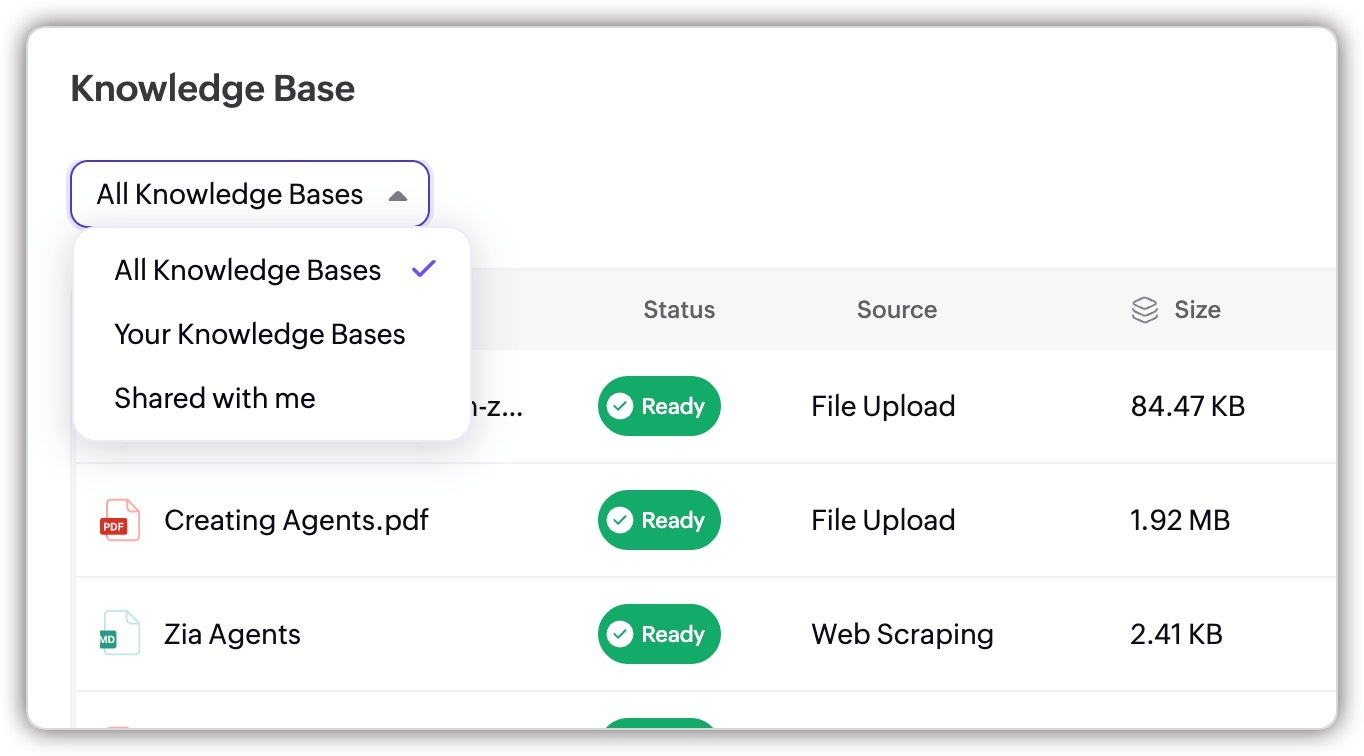Click the Ready badge for Zia Agents
Screen dimensions: 1364x756
(659, 635)
